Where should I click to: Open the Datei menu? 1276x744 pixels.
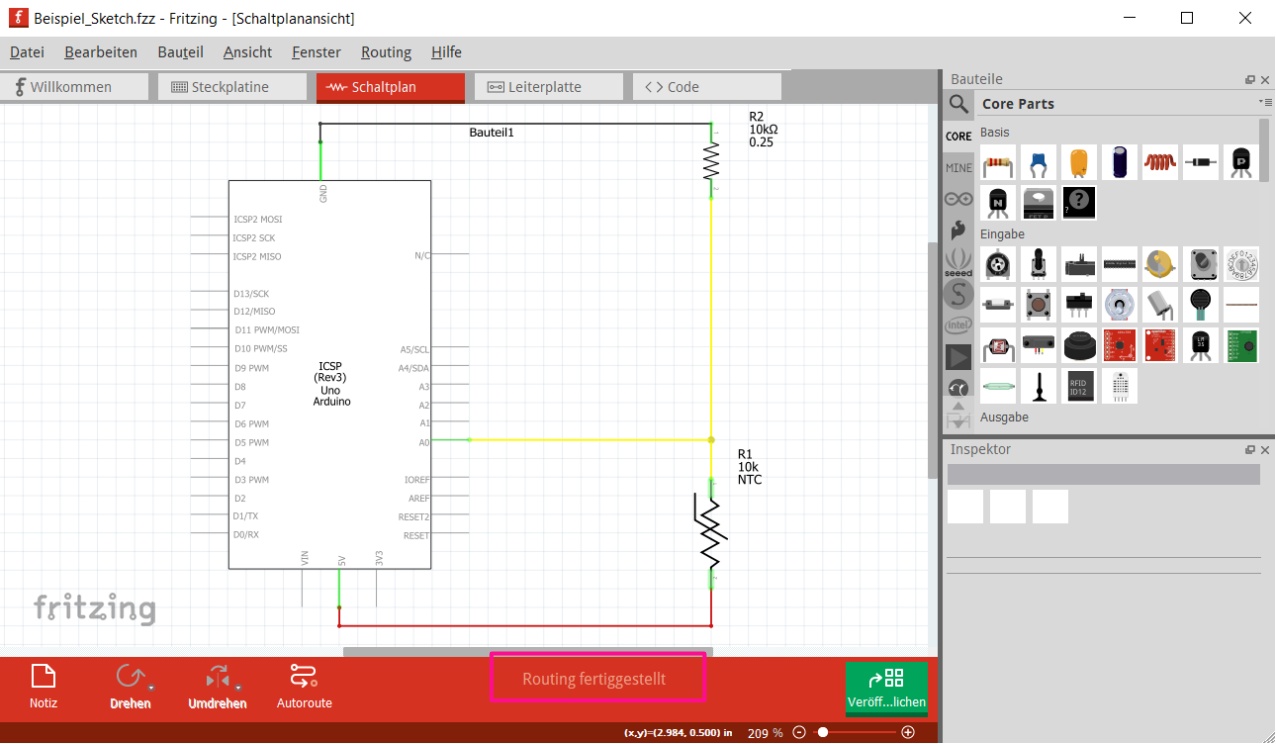27,52
